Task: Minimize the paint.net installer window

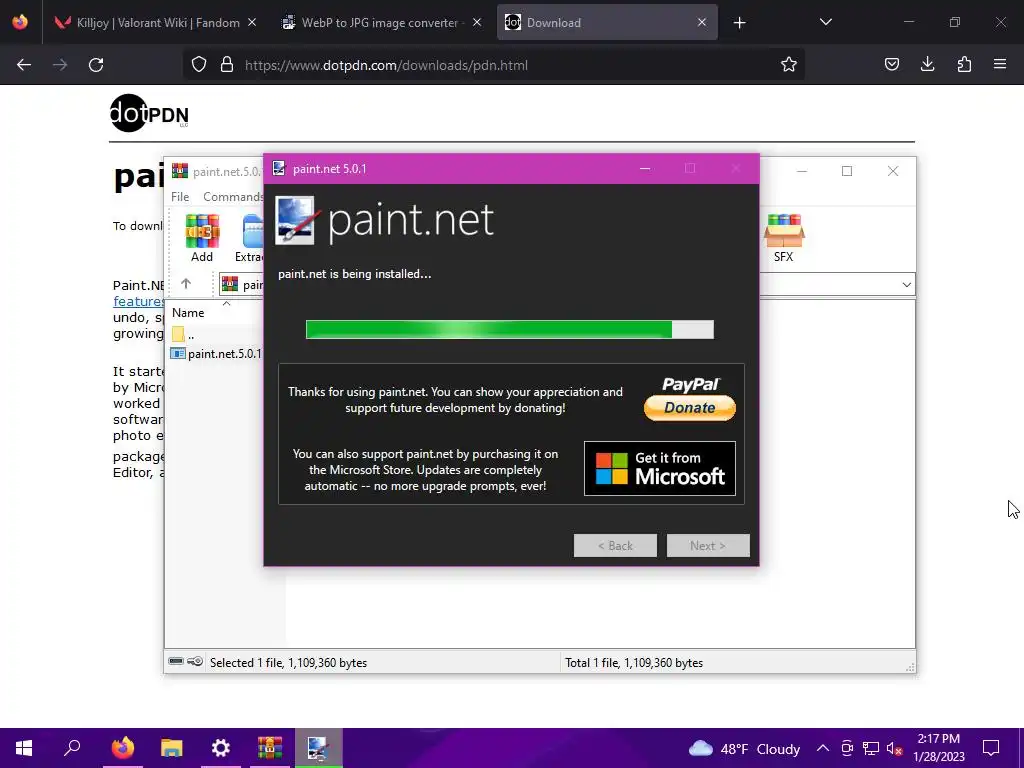Action: (645, 168)
